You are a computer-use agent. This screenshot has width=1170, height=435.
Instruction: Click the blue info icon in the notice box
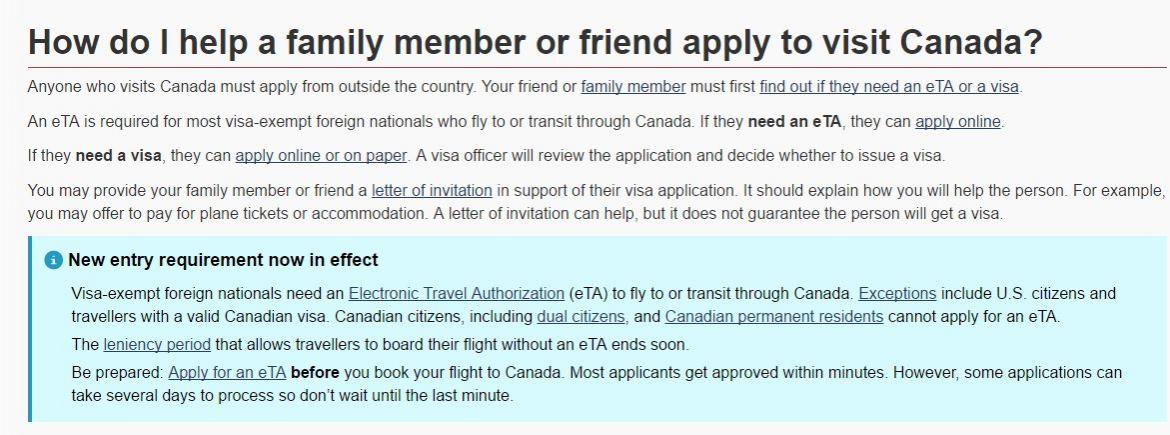click(x=54, y=260)
